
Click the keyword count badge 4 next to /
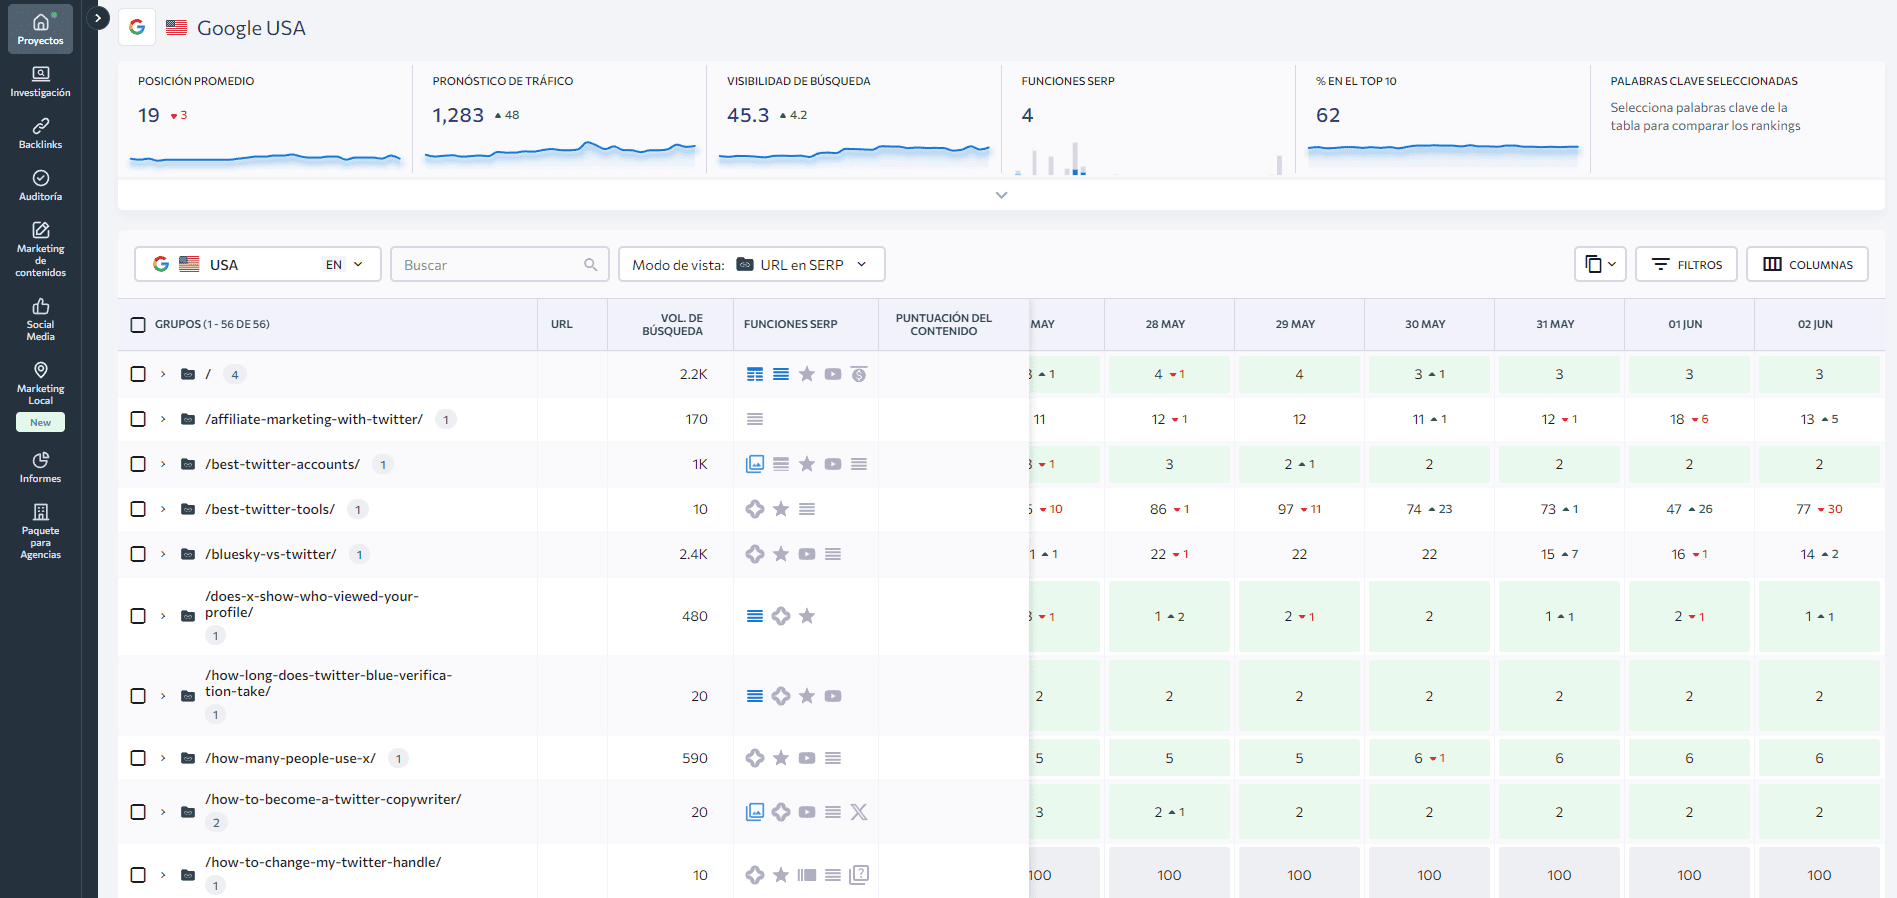tap(235, 374)
